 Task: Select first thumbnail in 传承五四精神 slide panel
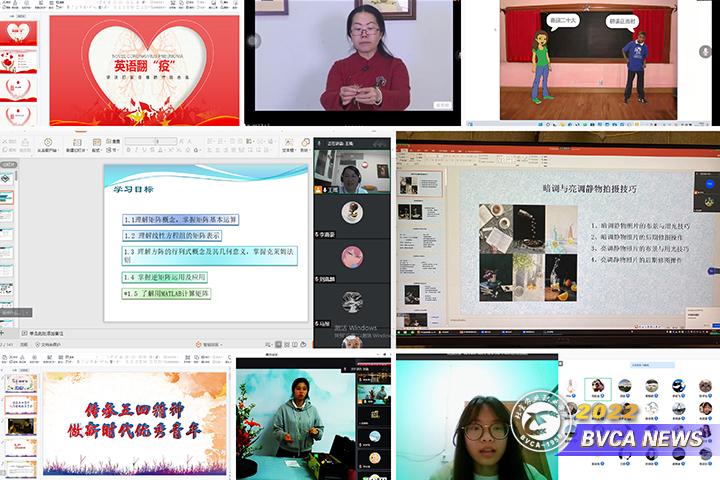point(20,382)
